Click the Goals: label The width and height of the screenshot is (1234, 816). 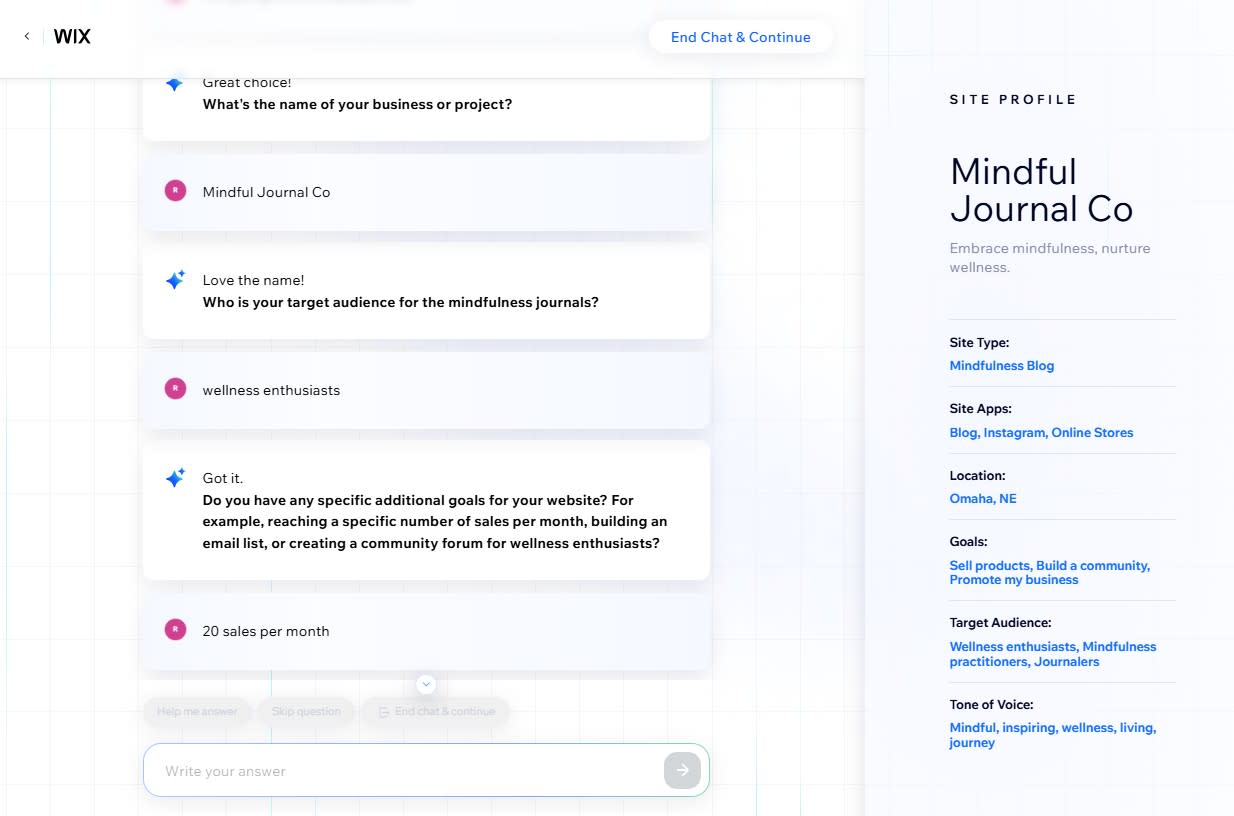968,542
